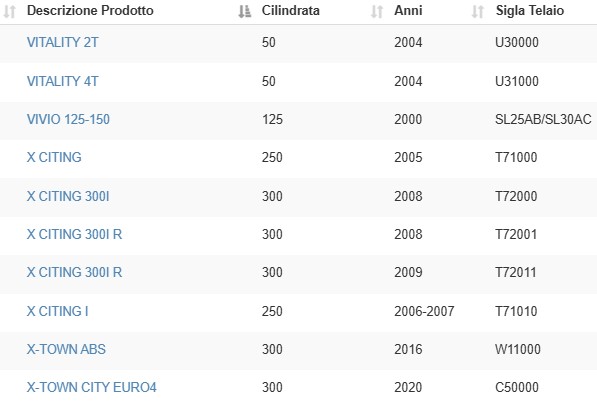Click the 2006-2007 years cell
This screenshot has width=597, height=405.
point(424,311)
